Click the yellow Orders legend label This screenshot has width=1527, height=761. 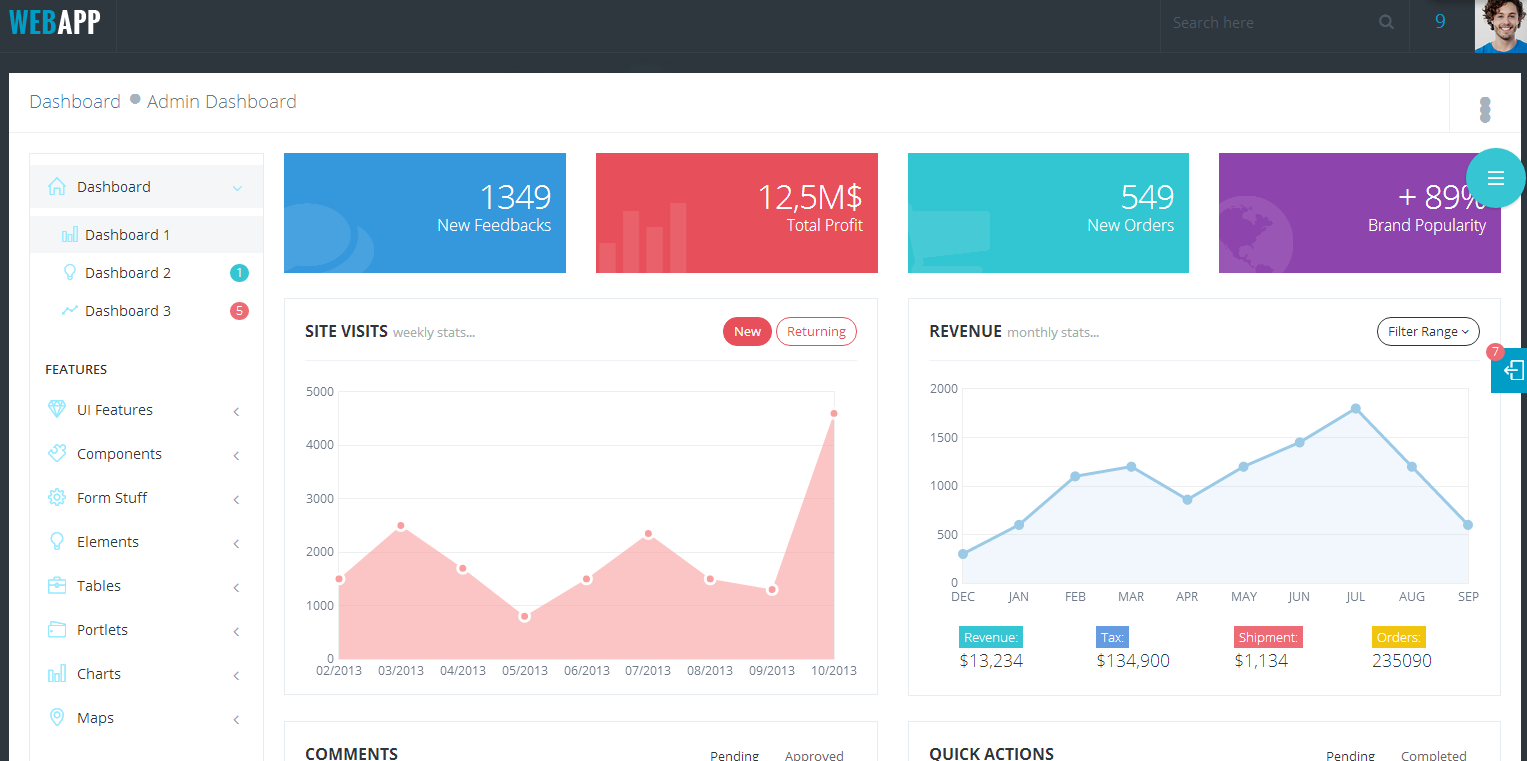coord(1398,637)
